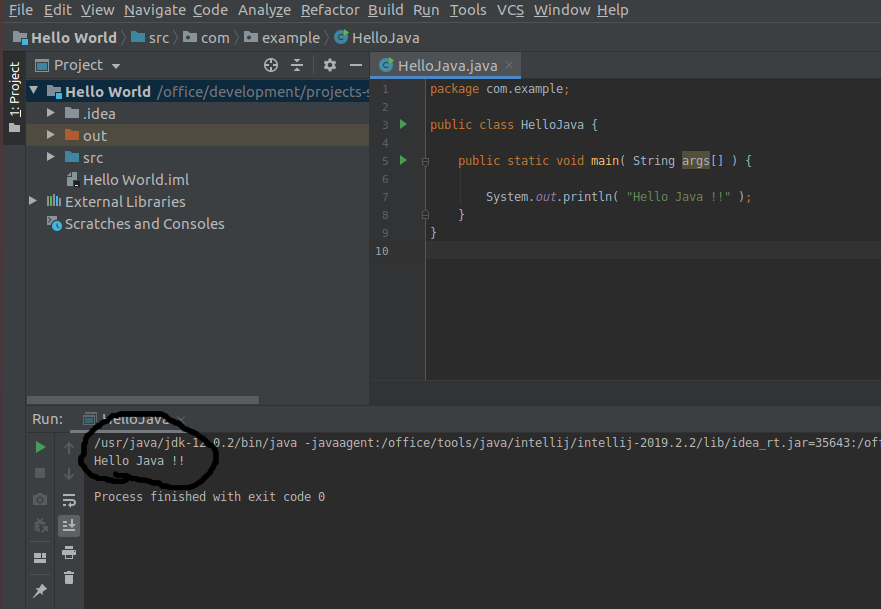Viewport: 881px width, 609px height.
Task: Select Scratches and Consoles in project tree
Action: [x=144, y=224]
